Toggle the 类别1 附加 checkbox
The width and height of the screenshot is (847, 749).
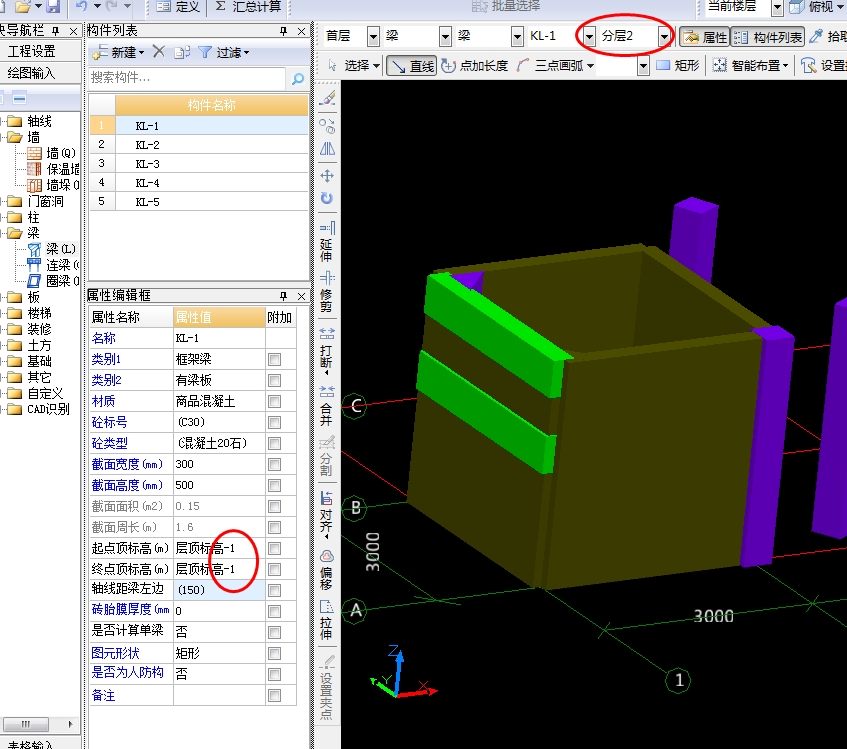[274, 360]
